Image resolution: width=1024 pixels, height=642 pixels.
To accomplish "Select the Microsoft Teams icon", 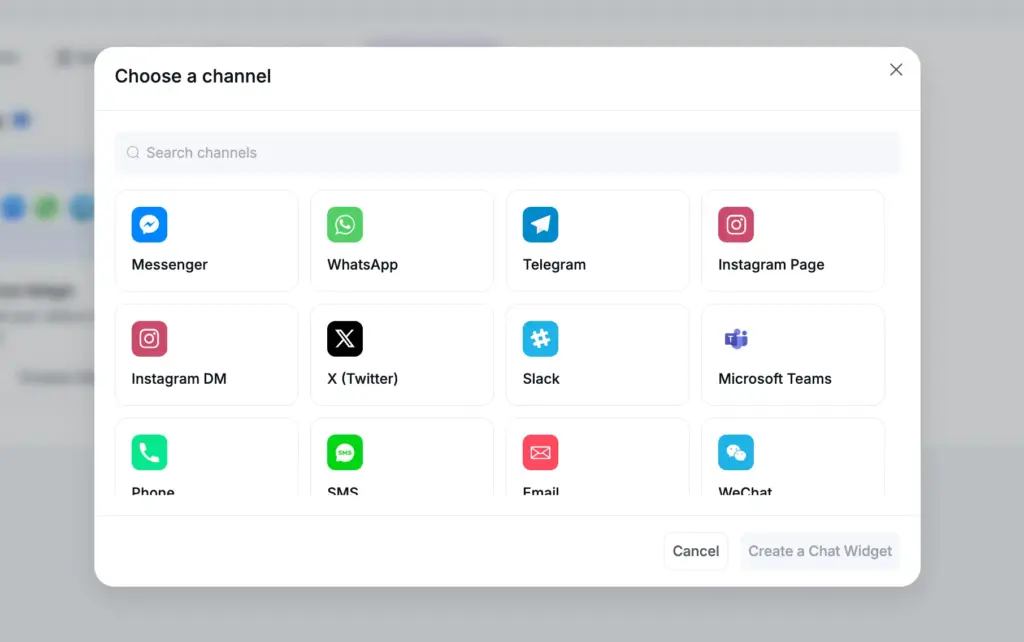I will (736, 338).
